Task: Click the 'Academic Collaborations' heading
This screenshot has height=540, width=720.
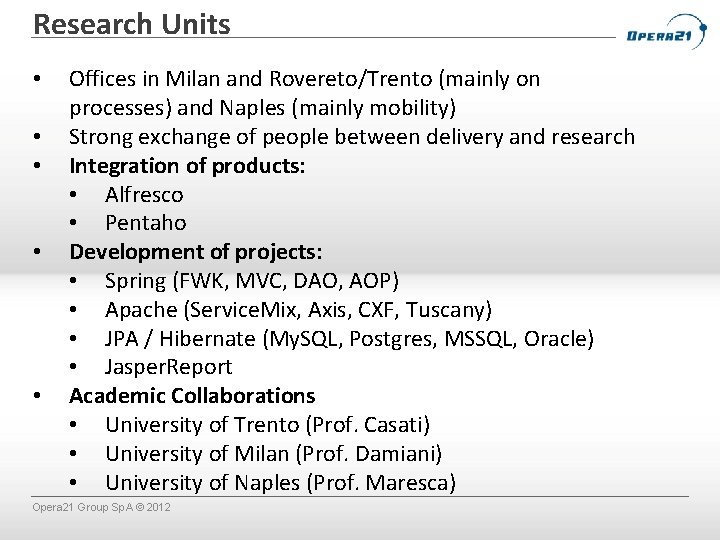Action: pyautogui.click(x=192, y=396)
